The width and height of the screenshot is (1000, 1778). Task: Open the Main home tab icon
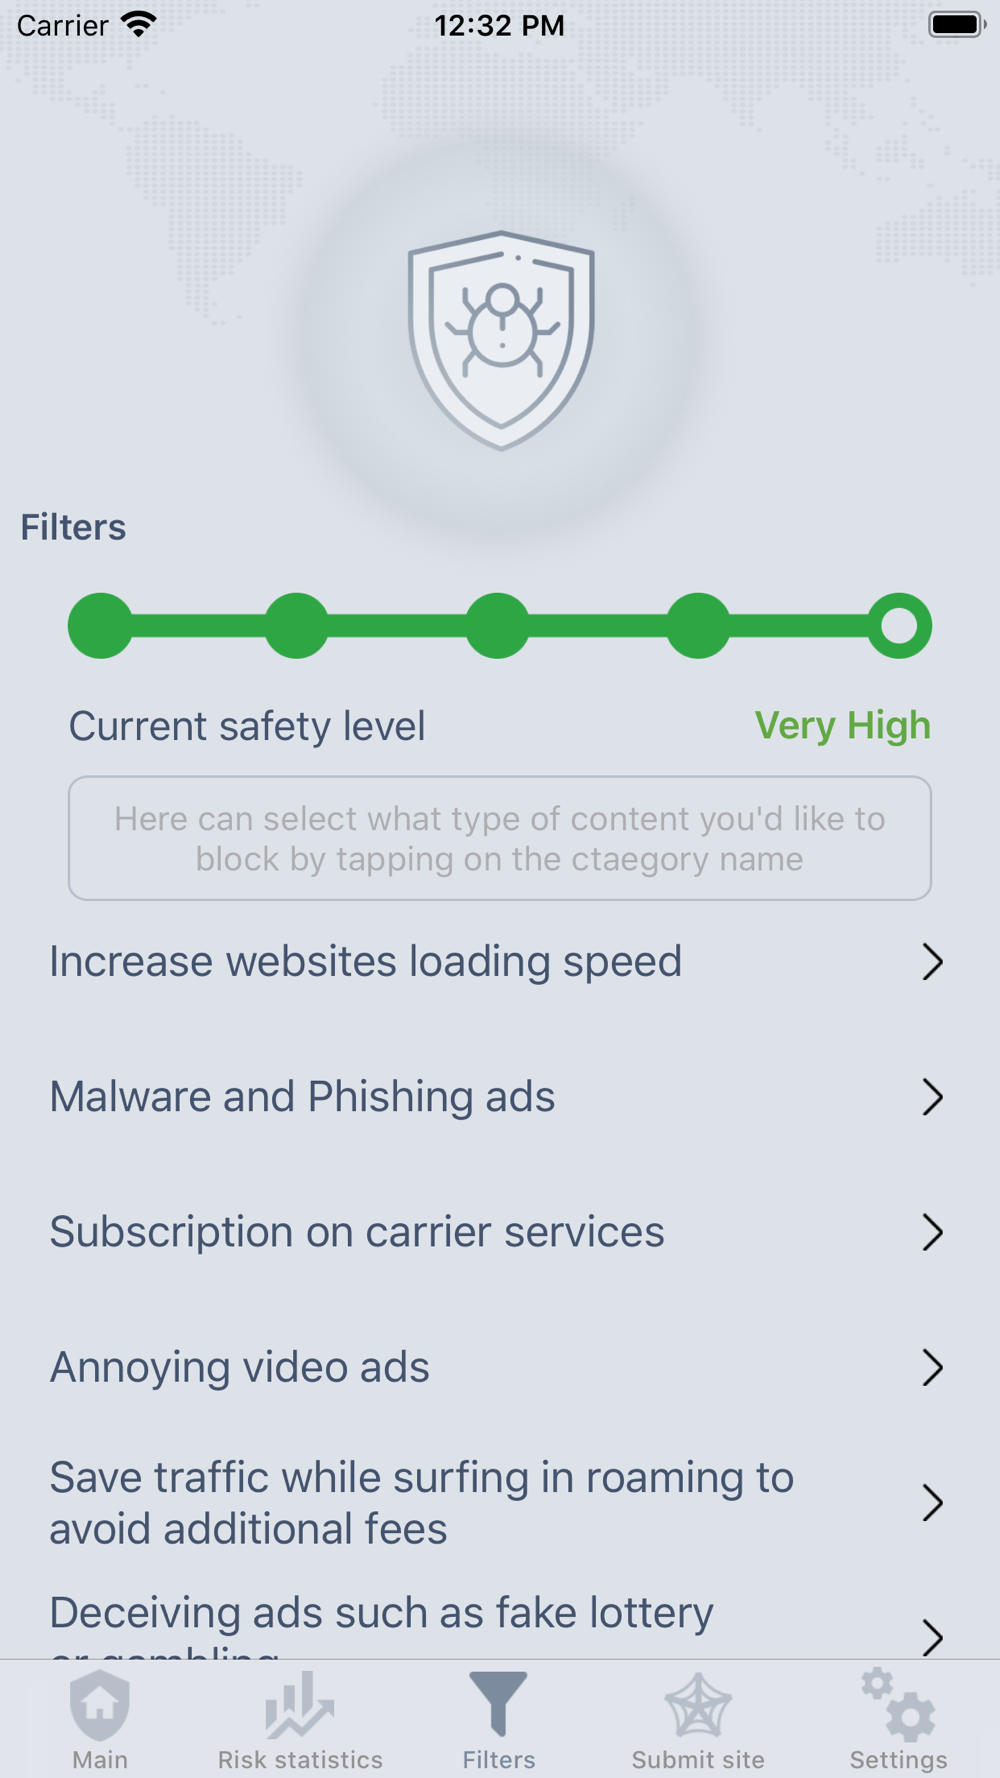(100, 1705)
